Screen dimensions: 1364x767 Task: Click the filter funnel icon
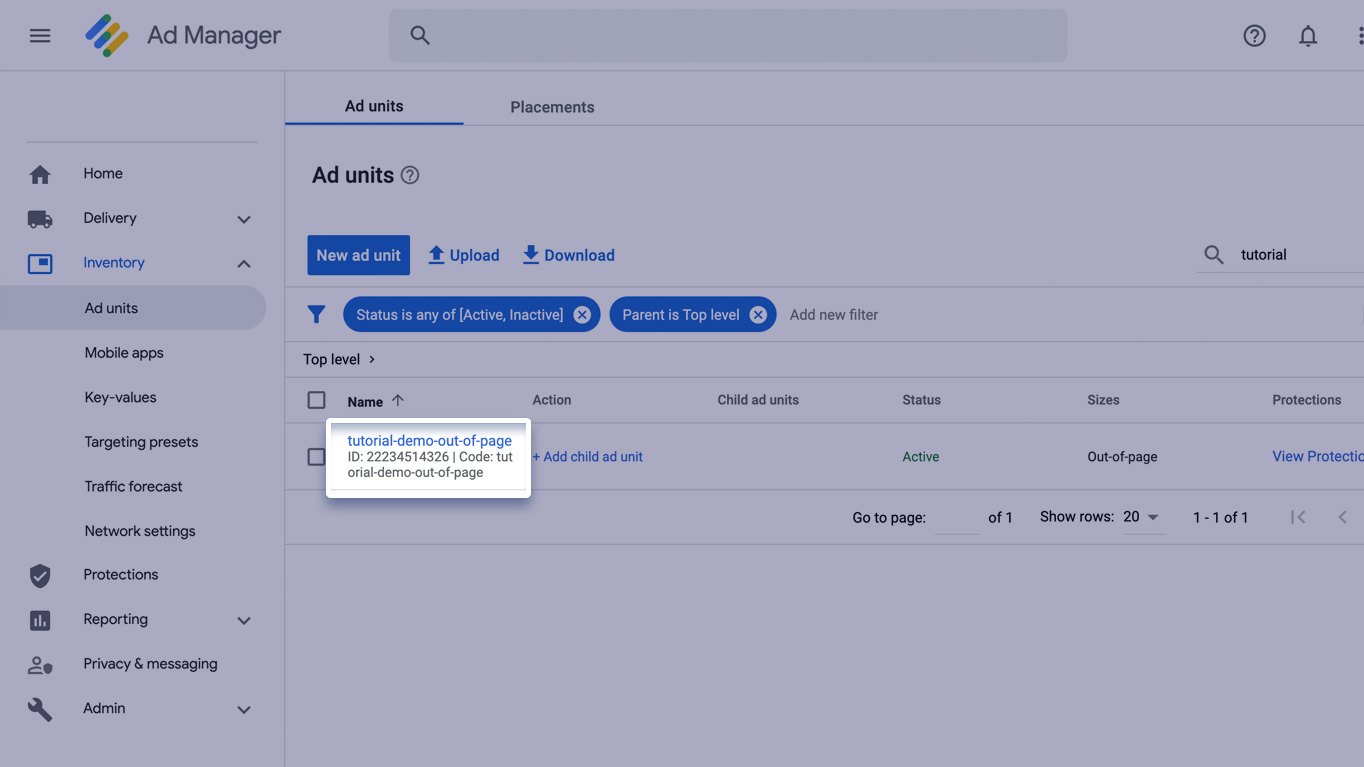coord(316,315)
